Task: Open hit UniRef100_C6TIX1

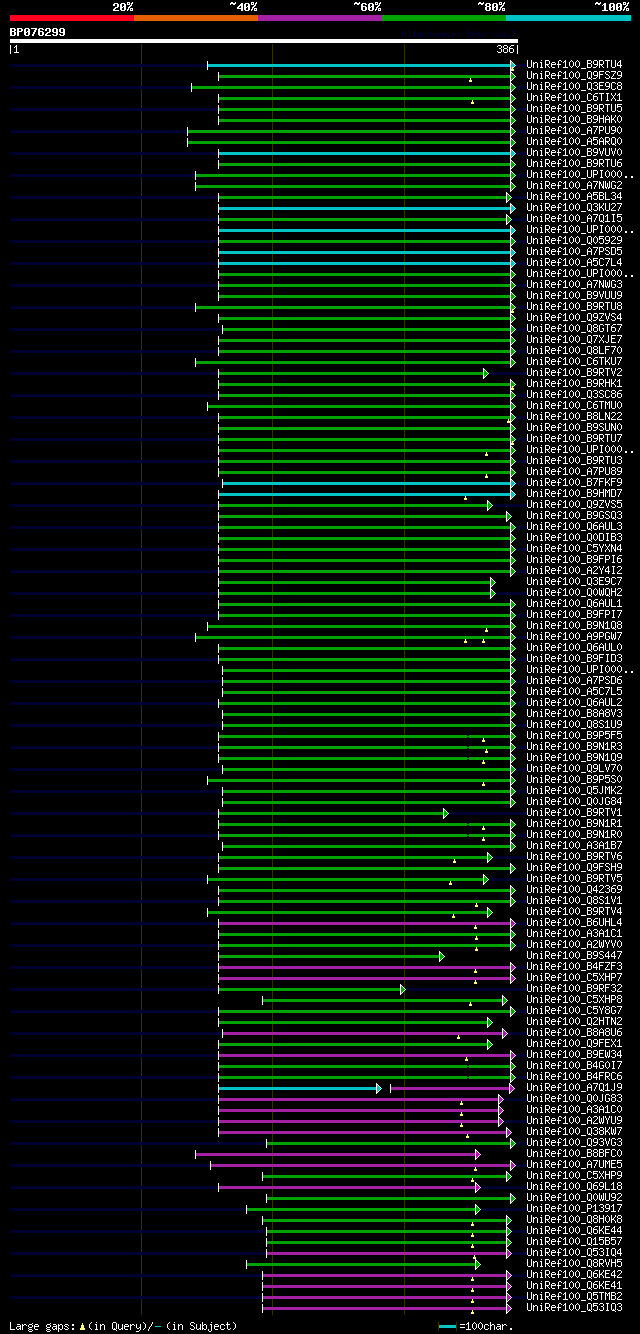Action: (x=574, y=98)
